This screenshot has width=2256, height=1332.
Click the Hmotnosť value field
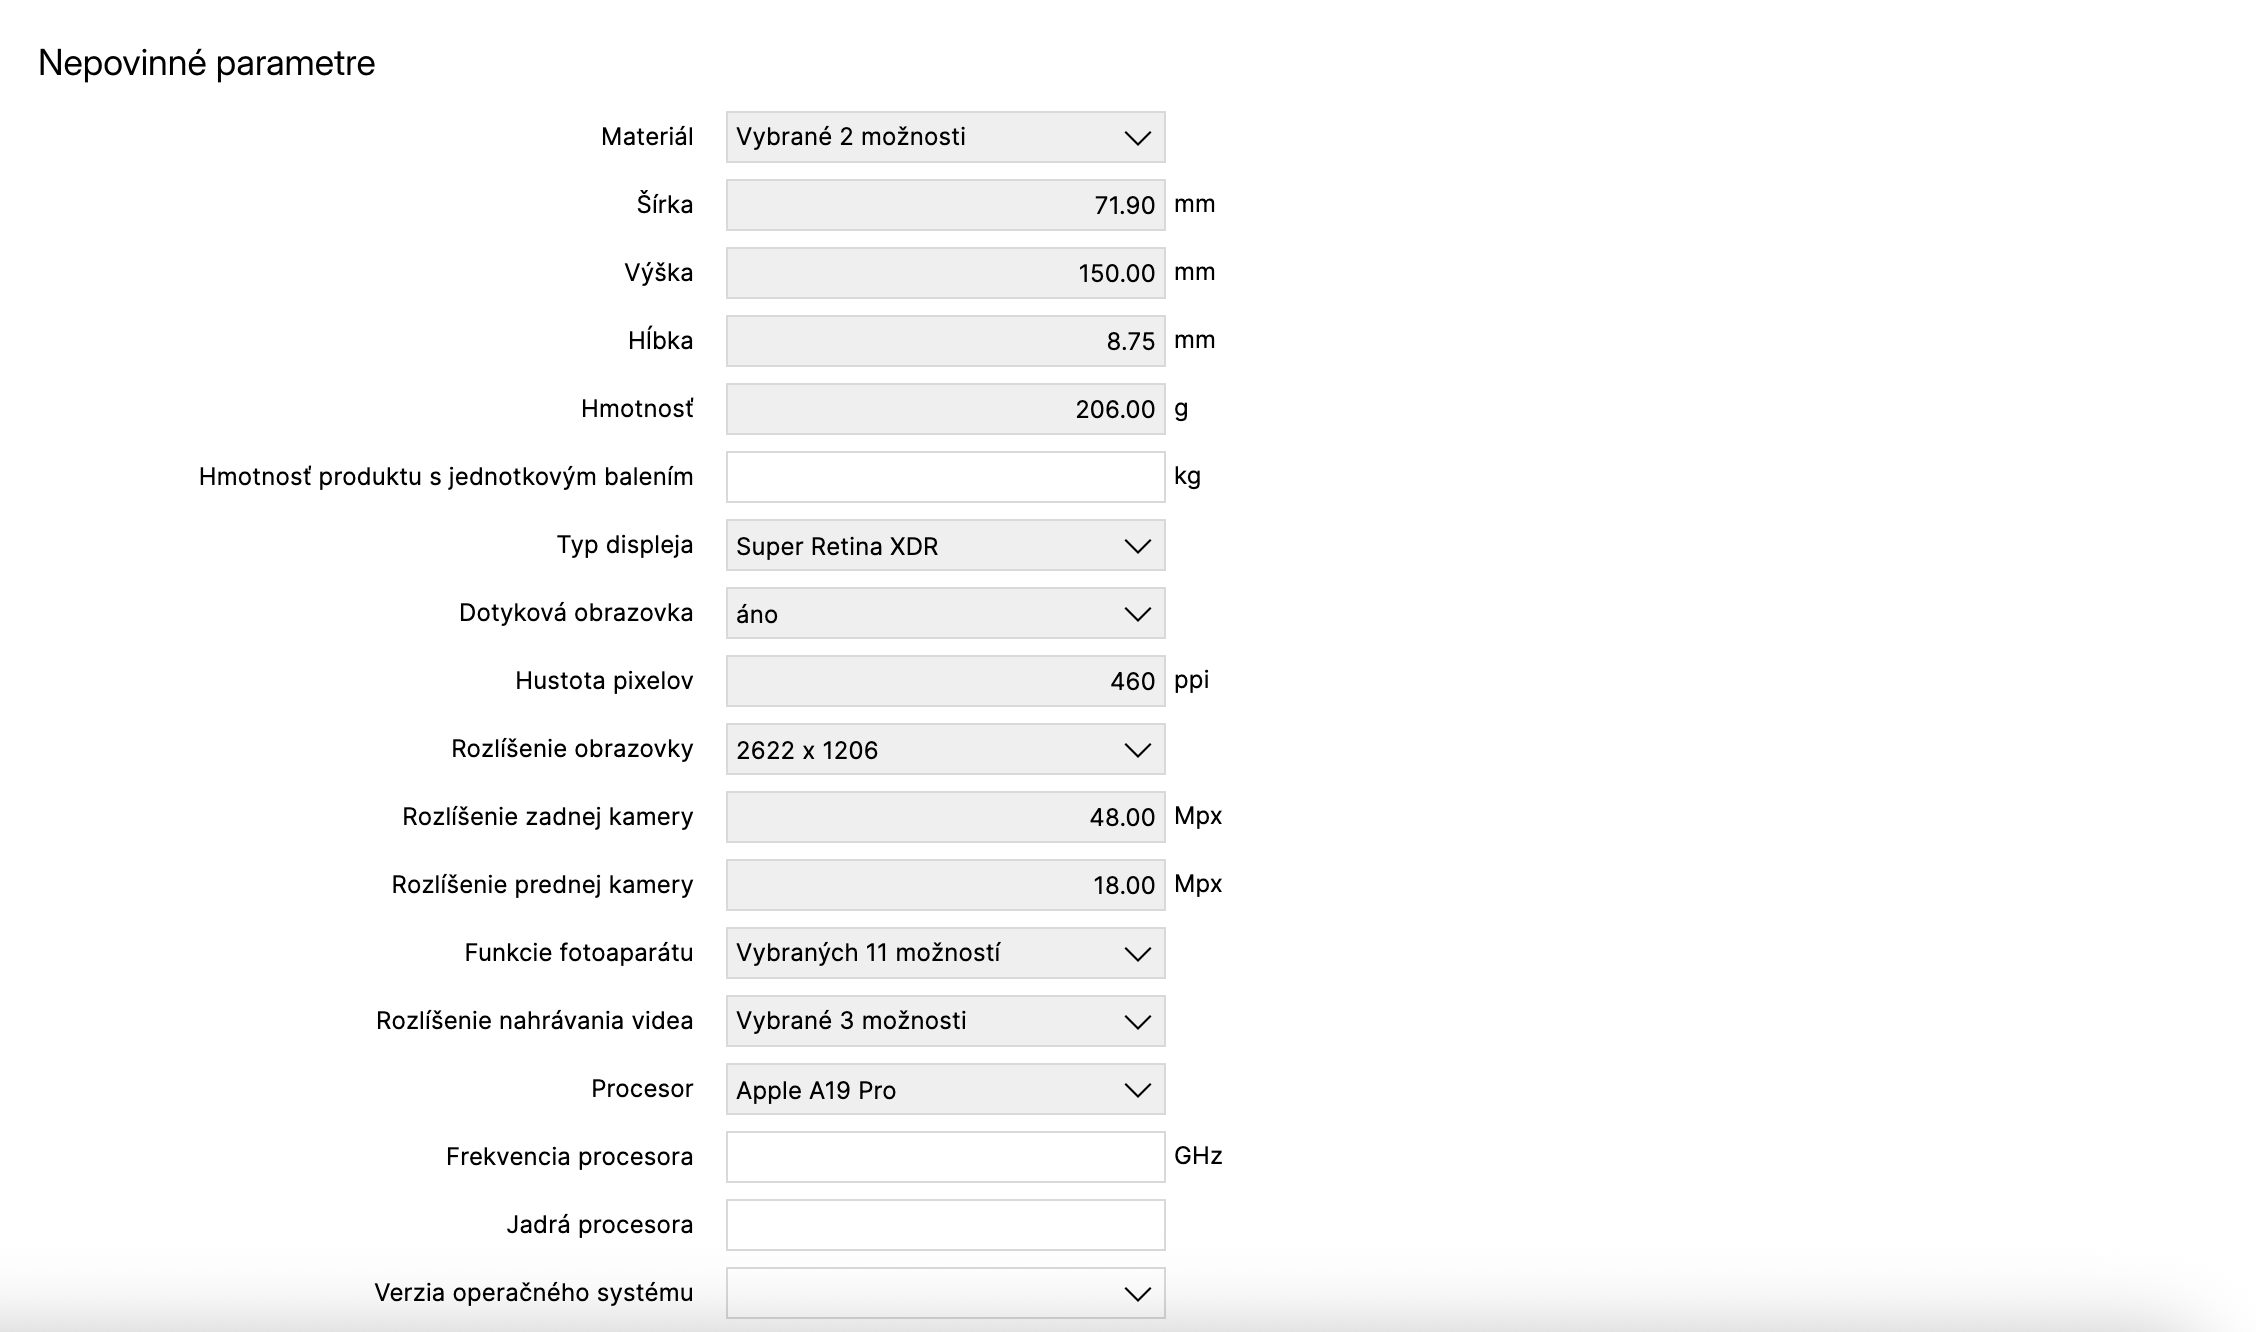(x=944, y=409)
